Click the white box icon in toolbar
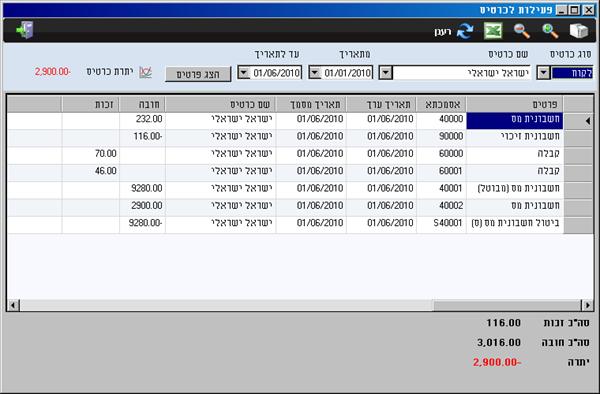This screenshot has width=600, height=394. [x=579, y=31]
